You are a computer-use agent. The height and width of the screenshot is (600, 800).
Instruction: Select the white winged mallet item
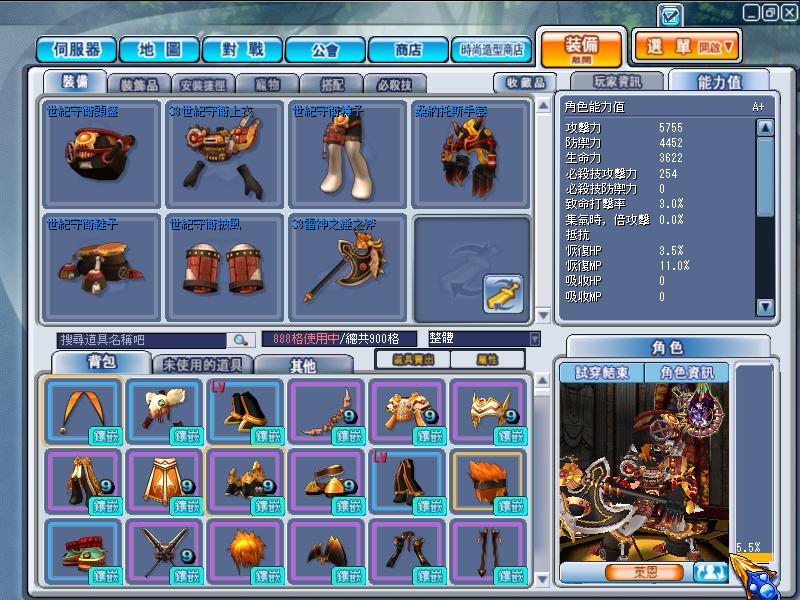164,411
